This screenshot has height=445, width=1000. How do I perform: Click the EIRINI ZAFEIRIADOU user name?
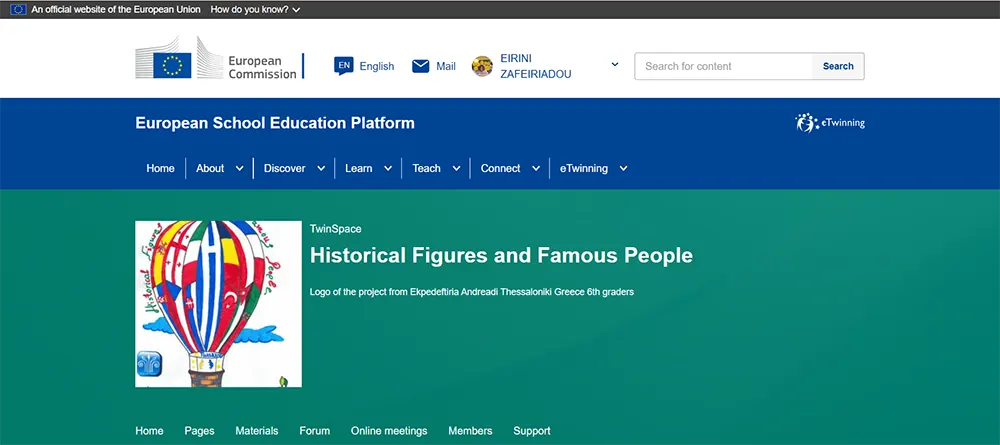(x=536, y=66)
